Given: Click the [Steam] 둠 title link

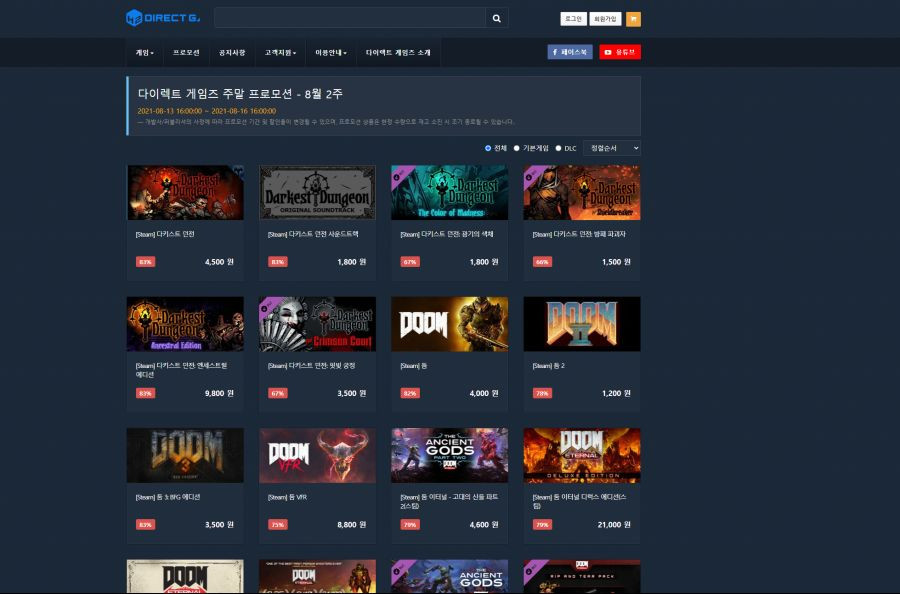Looking at the screenshot, I should [x=413, y=366].
